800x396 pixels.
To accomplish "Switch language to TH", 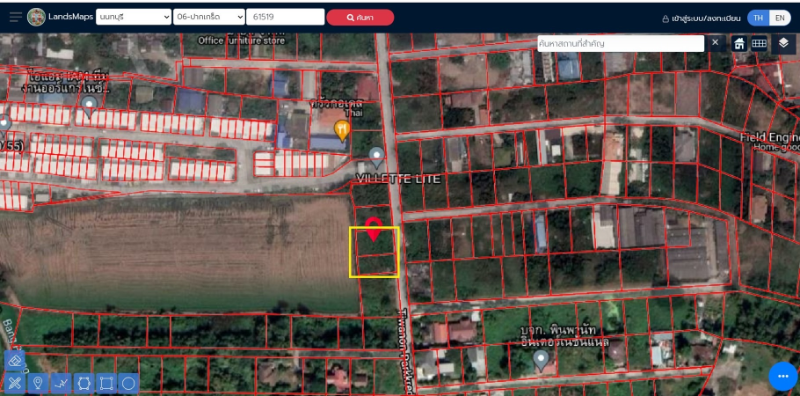I will tap(759, 17).
